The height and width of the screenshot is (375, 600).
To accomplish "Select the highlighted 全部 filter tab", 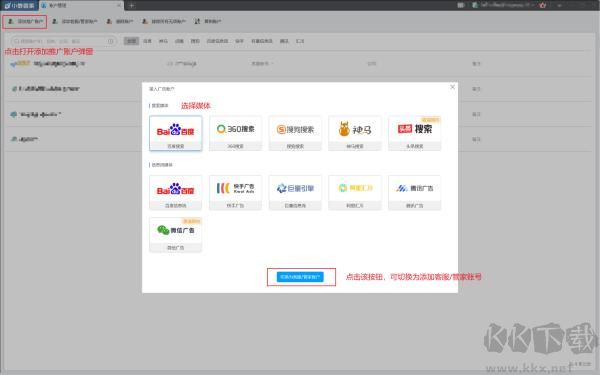I will tap(131, 41).
